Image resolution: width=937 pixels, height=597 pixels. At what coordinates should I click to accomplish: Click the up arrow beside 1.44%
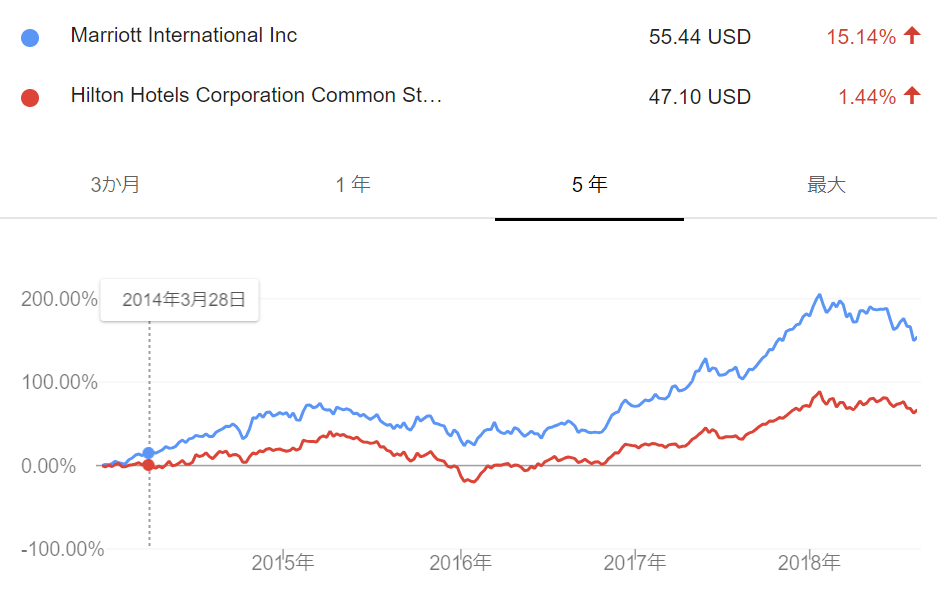tap(911, 96)
